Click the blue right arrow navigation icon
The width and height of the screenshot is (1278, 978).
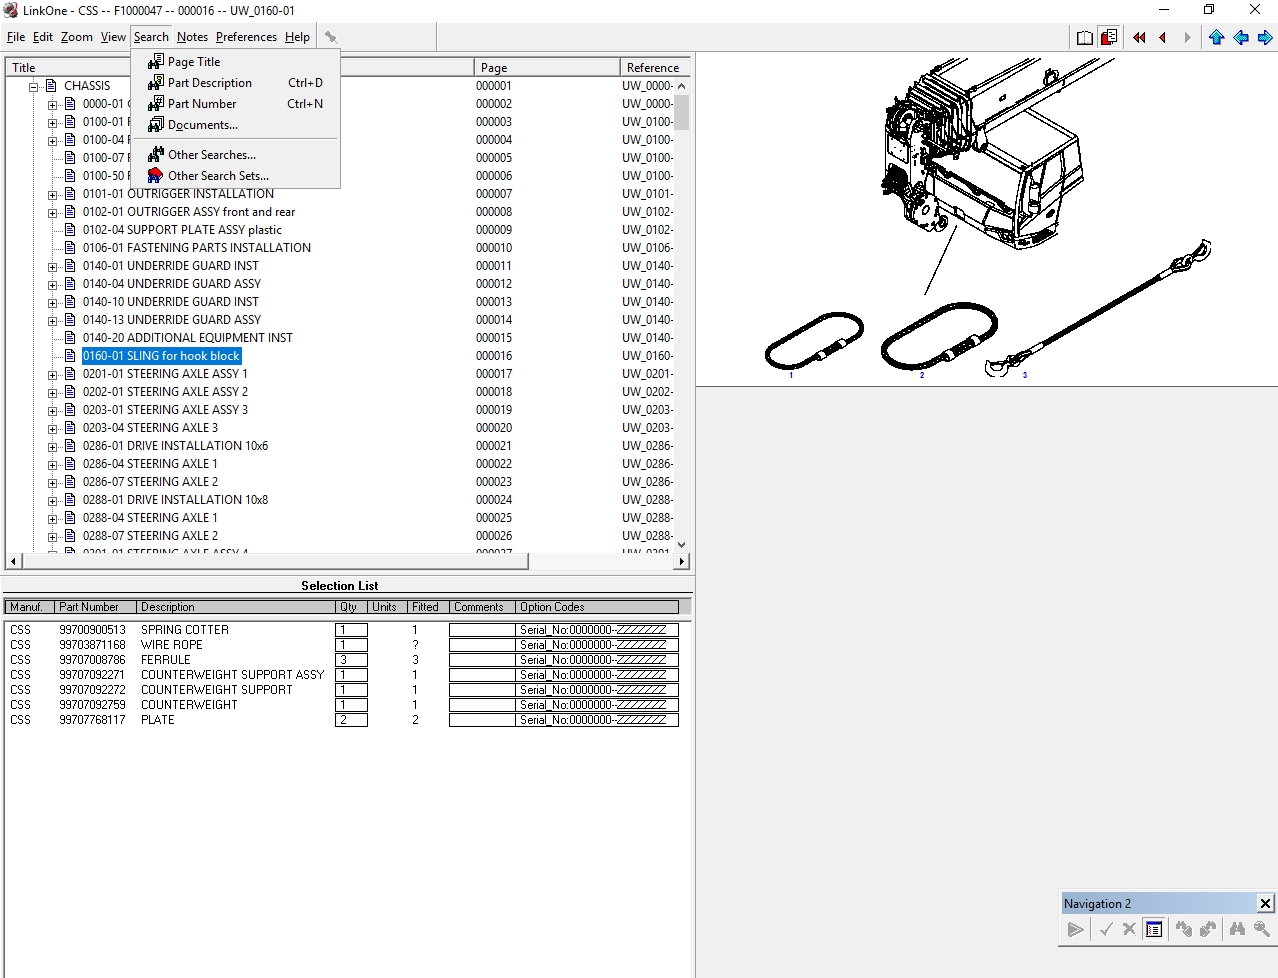[1265, 37]
